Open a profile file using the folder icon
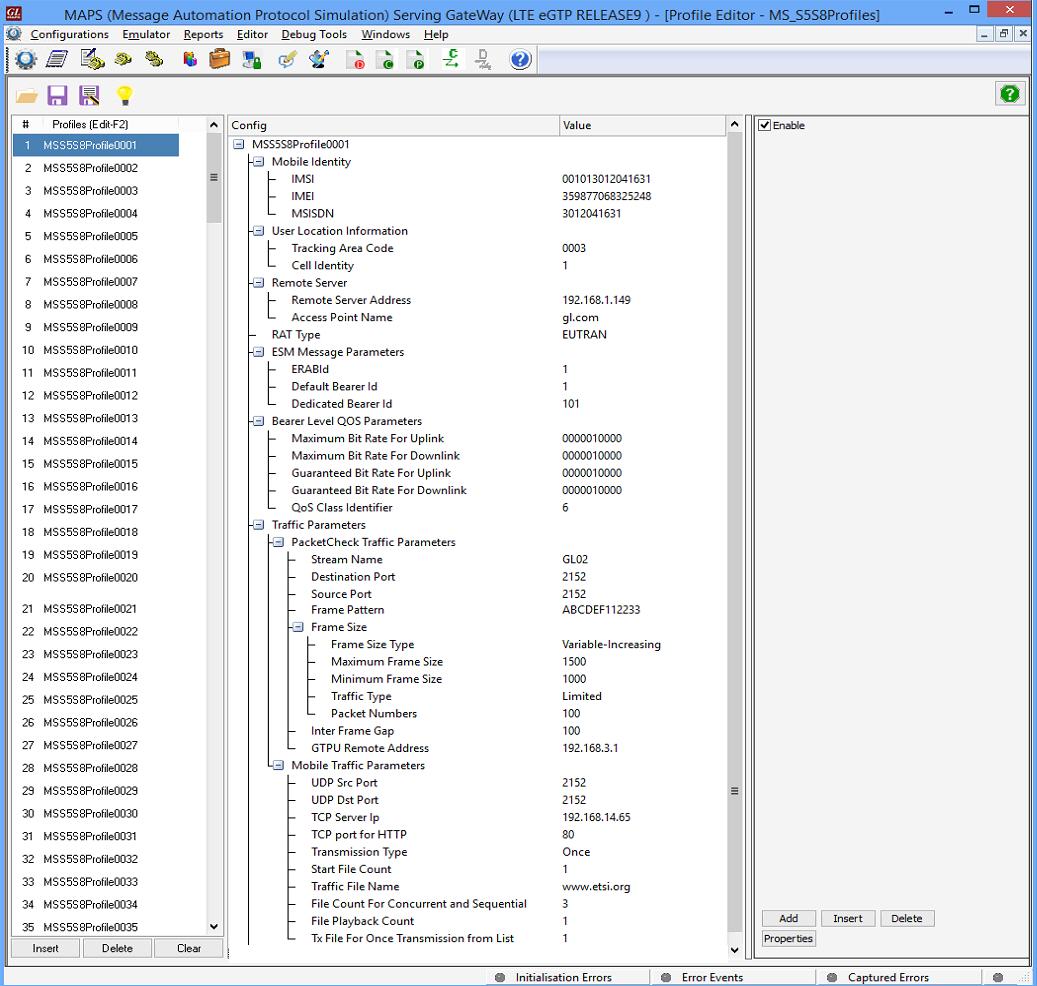The image size is (1037, 986). point(26,93)
